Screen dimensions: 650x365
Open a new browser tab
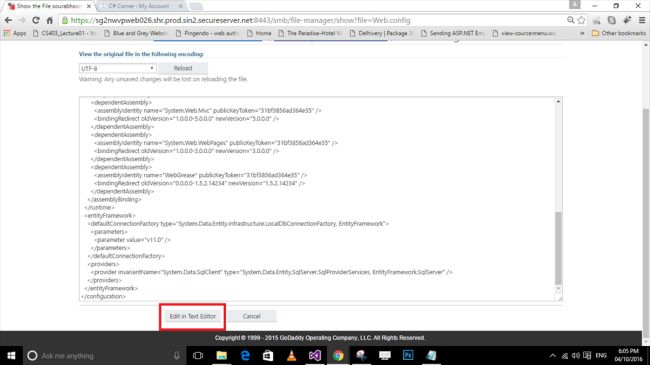pos(196,6)
